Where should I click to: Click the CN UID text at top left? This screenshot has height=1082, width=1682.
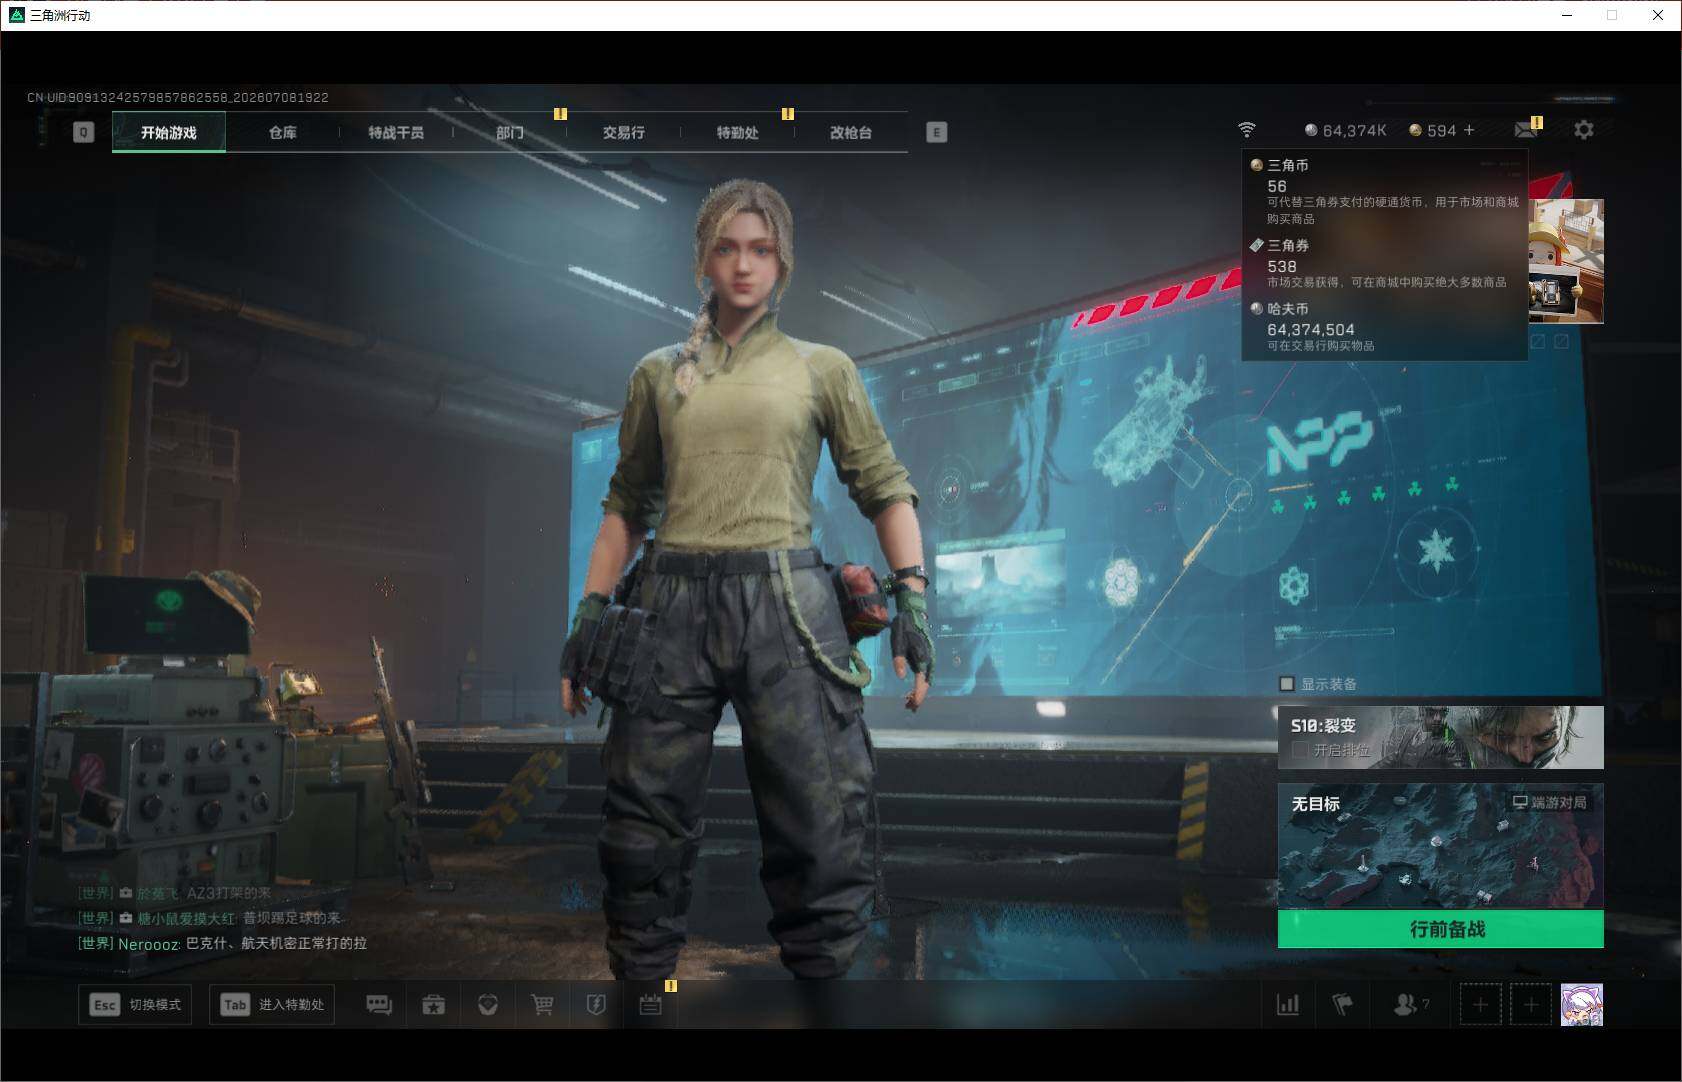point(178,97)
